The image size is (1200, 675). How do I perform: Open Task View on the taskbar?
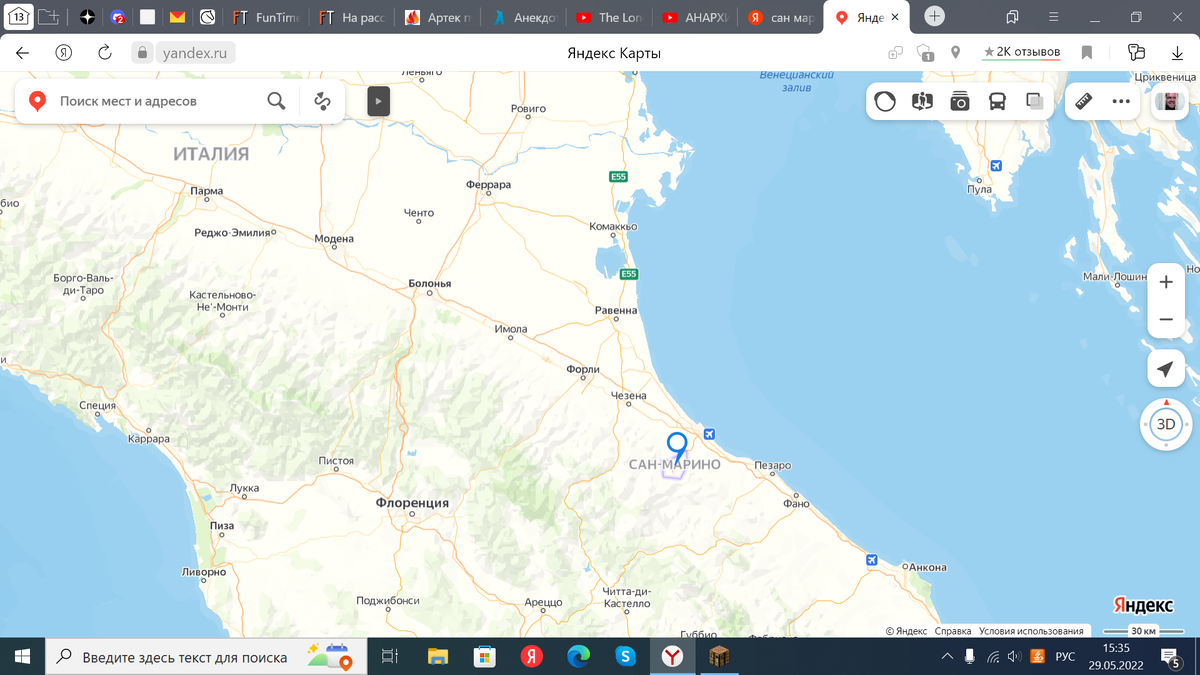390,656
